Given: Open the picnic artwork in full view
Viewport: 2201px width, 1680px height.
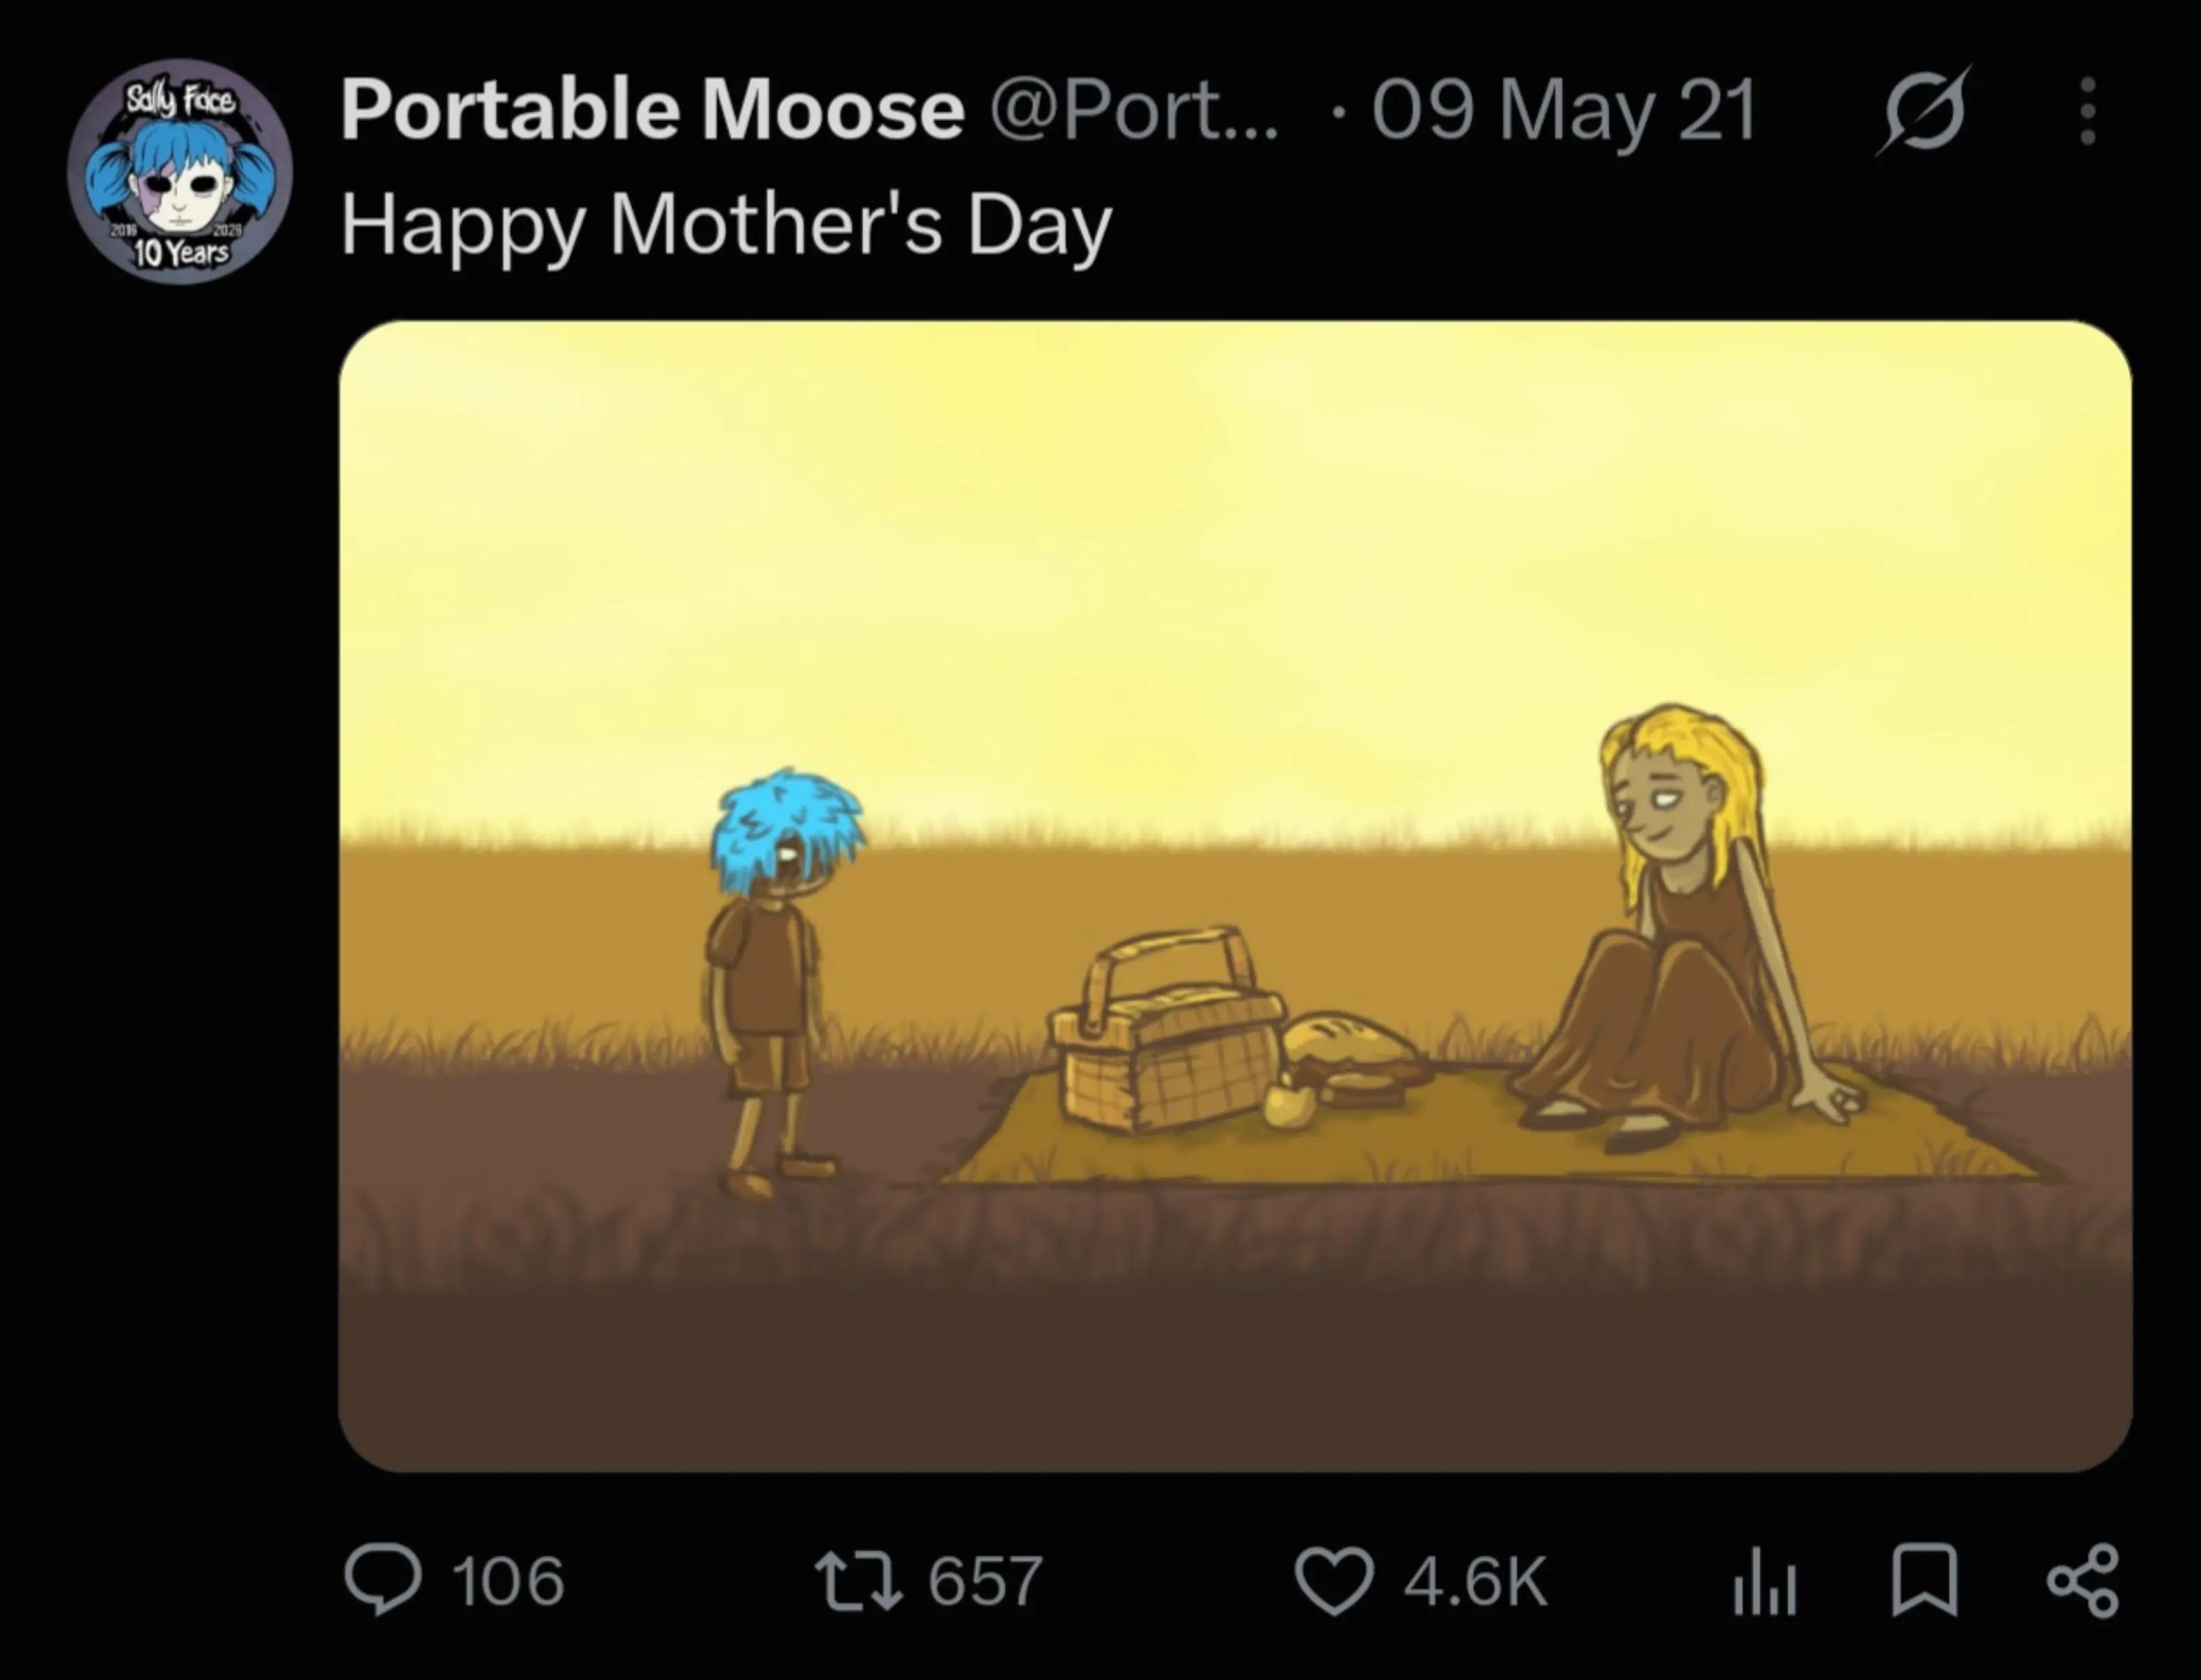Looking at the screenshot, I should 1235,896.
